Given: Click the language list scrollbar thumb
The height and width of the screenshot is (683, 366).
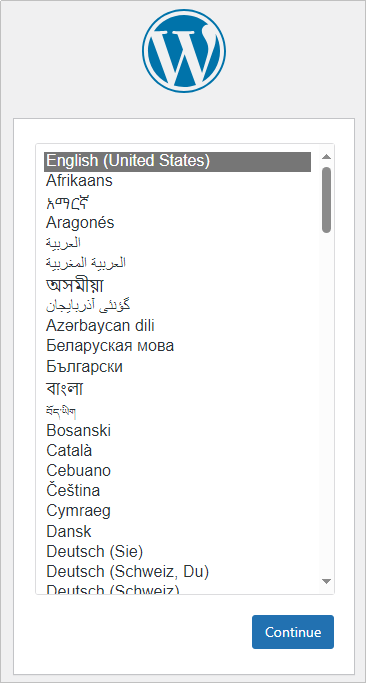Looking at the screenshot, I should (x=326, y=199).
